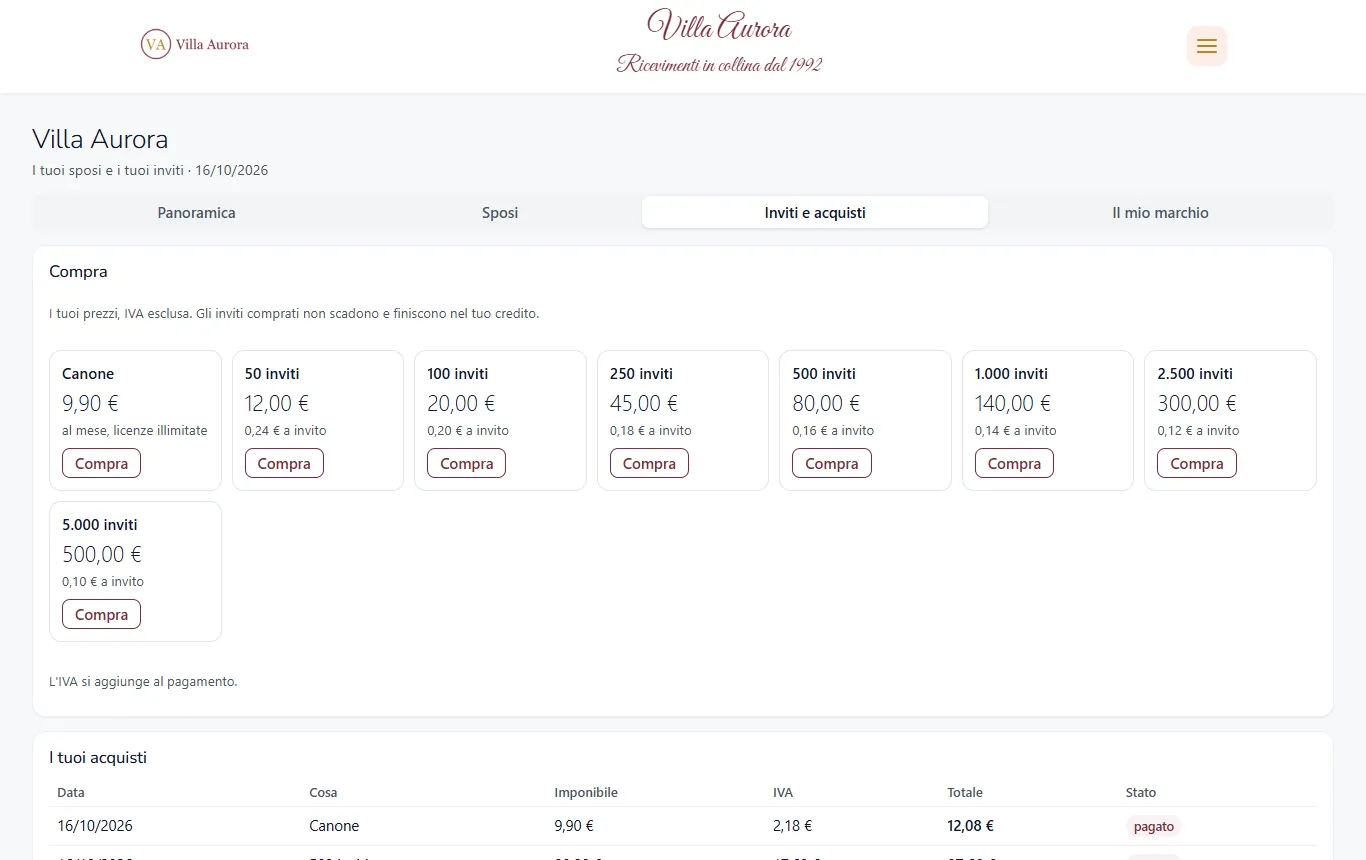1366x860 pixels.
Task: Click the Stato column header
Action: [1141, 793]
